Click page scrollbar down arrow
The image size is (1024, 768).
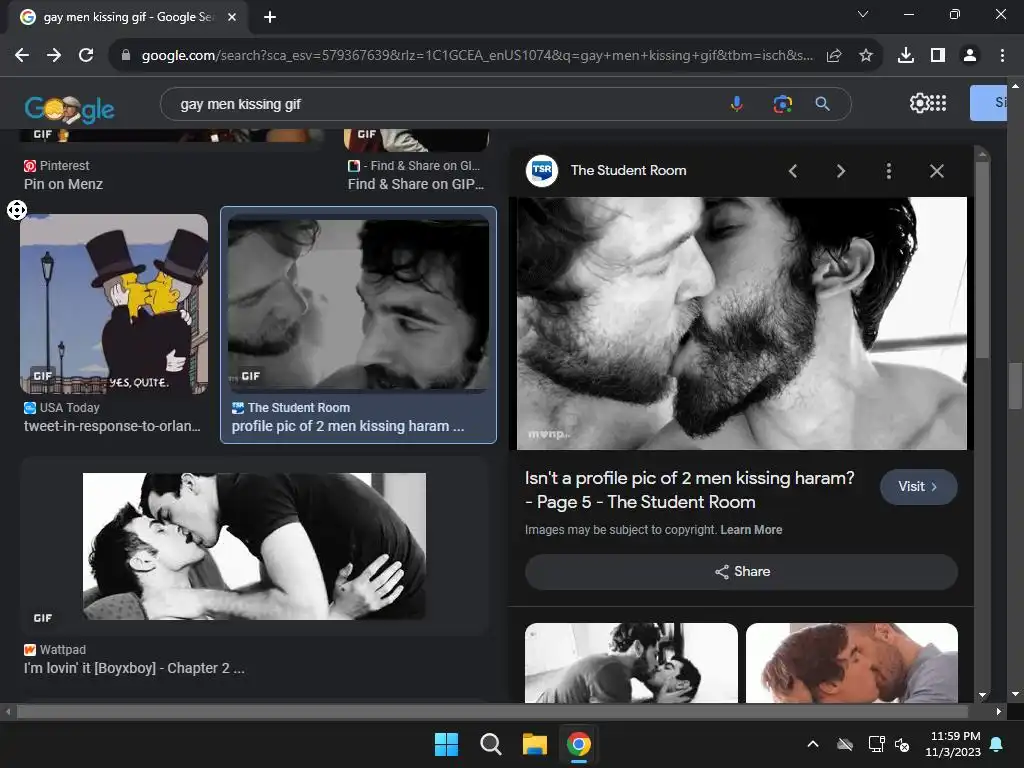tap(1015, 694)
